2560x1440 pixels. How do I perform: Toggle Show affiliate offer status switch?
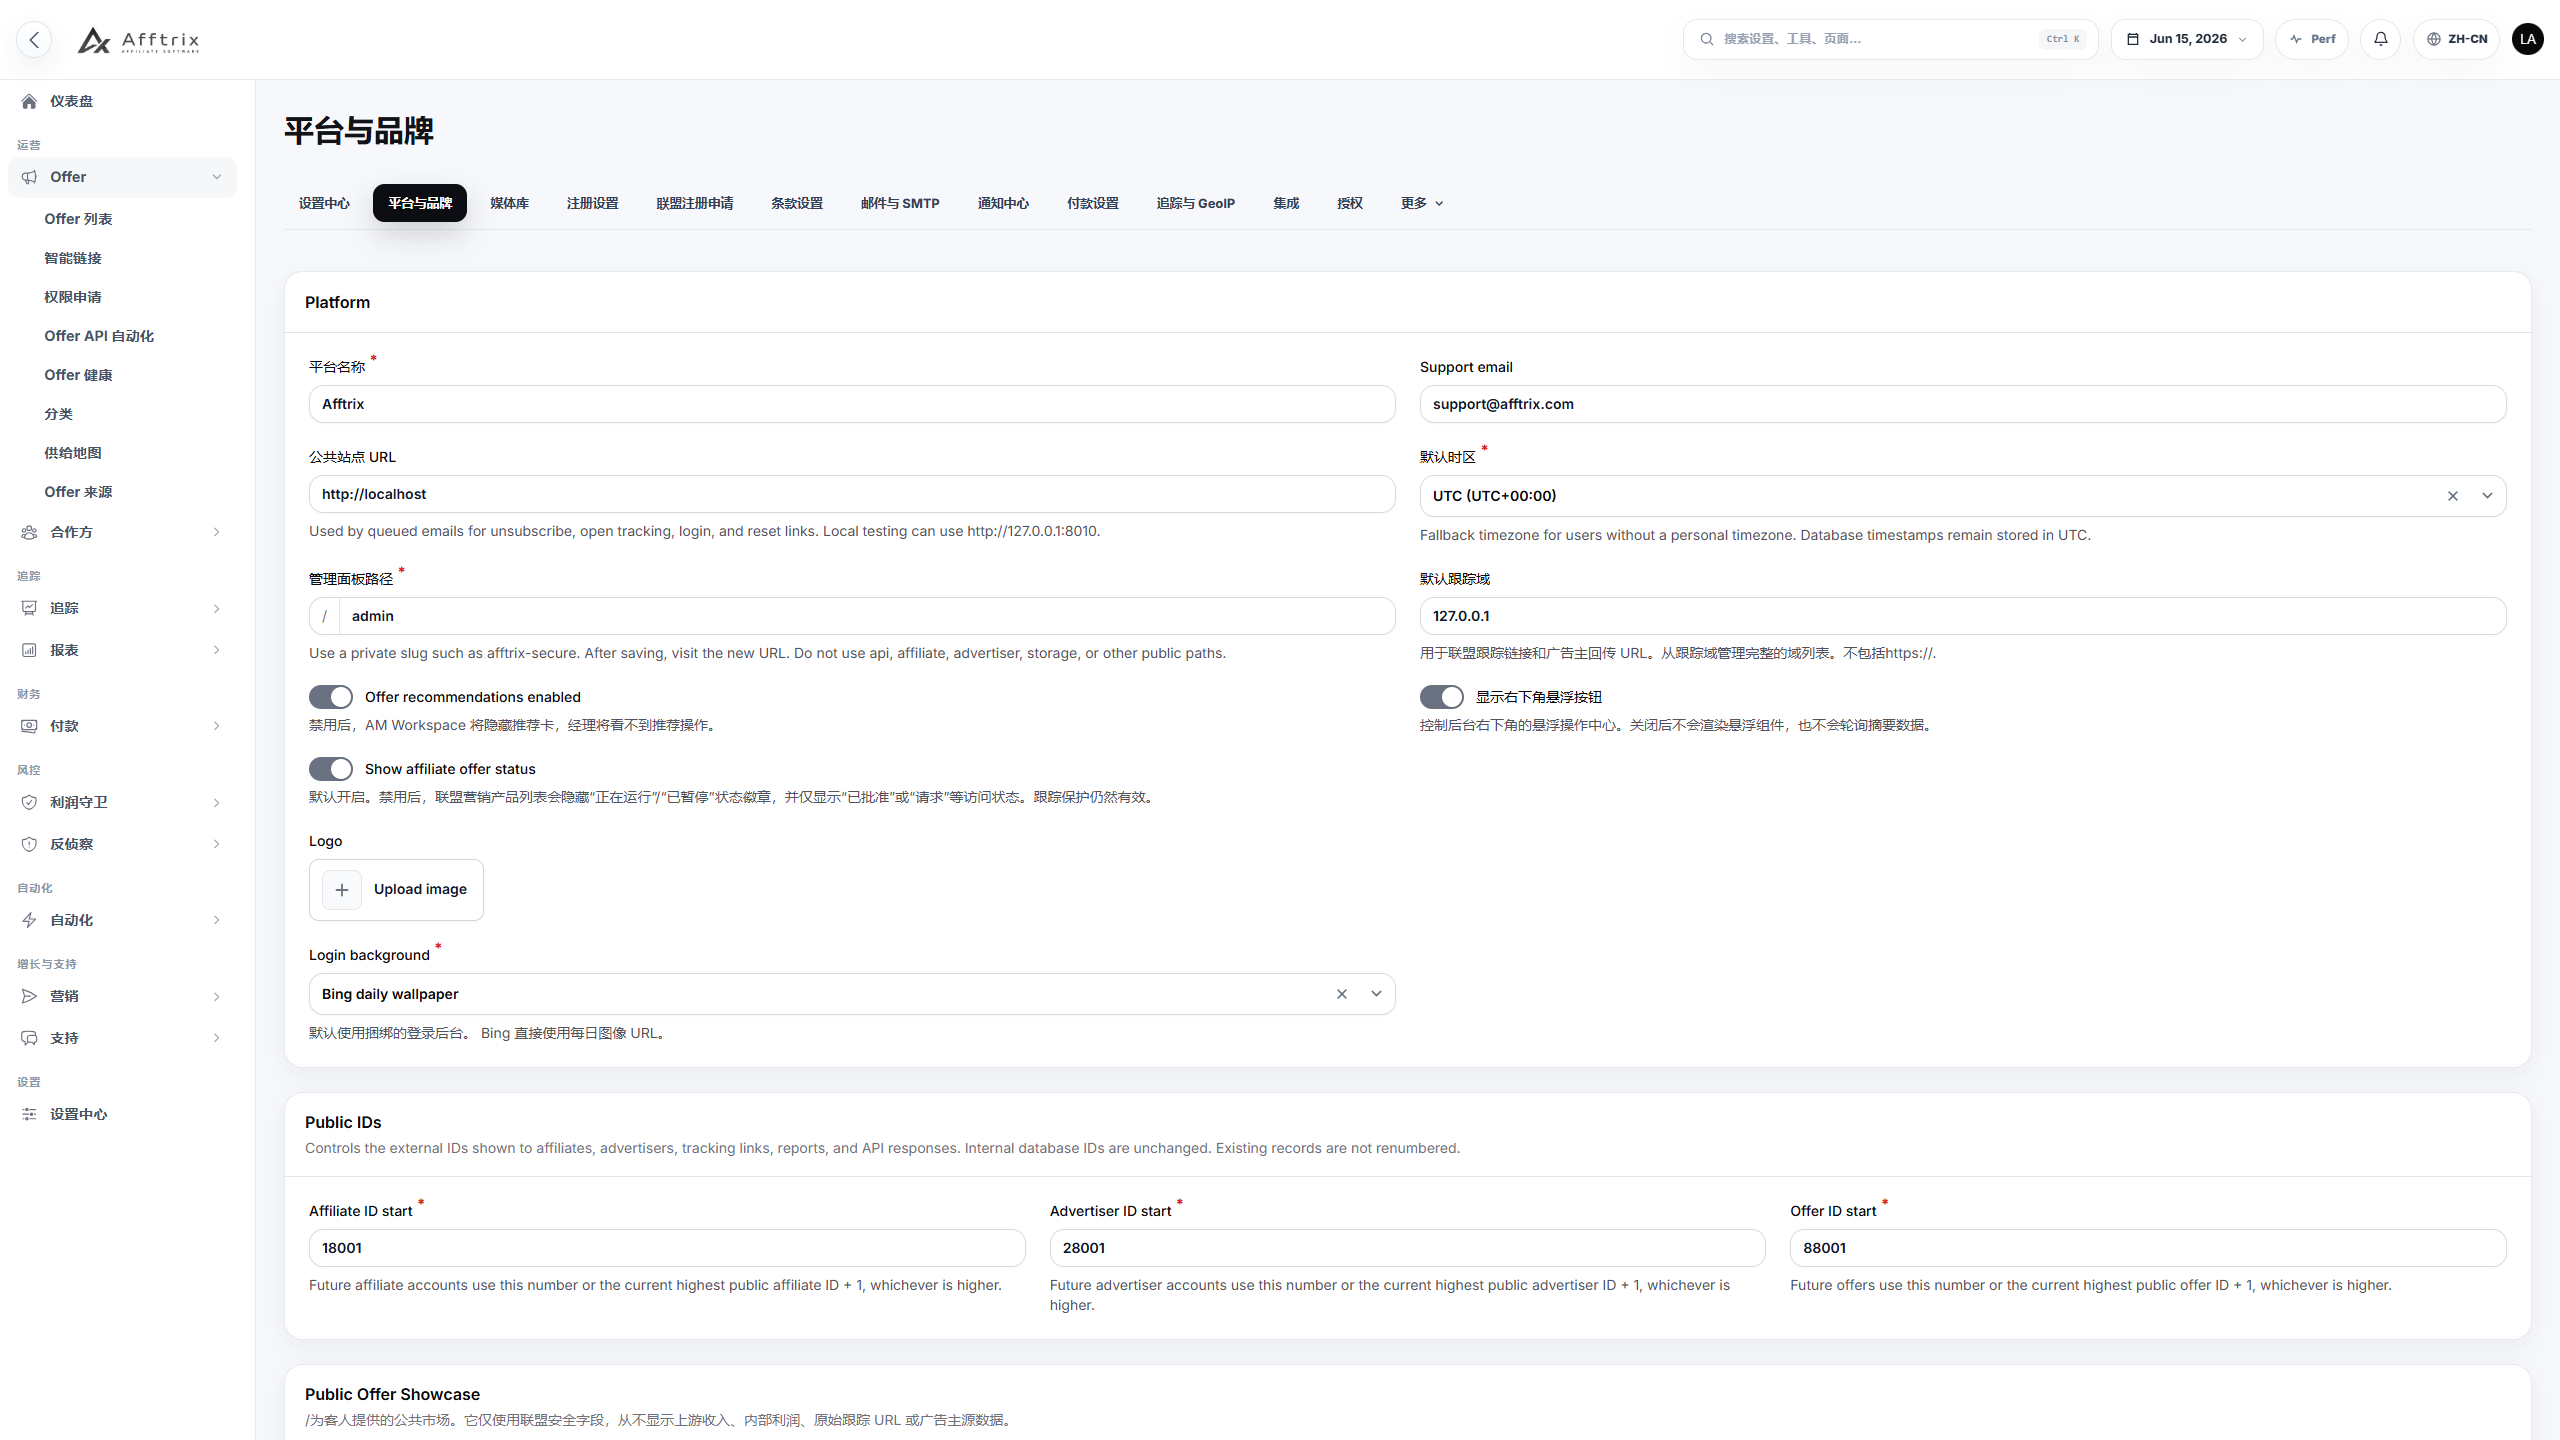(x=330, y=769)
